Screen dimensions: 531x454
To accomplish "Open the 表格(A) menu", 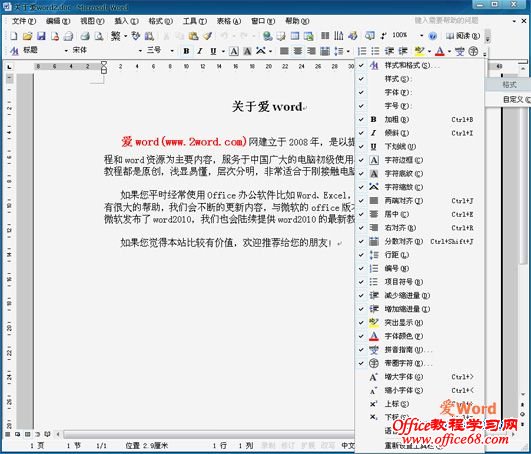I will coord(229,21).
